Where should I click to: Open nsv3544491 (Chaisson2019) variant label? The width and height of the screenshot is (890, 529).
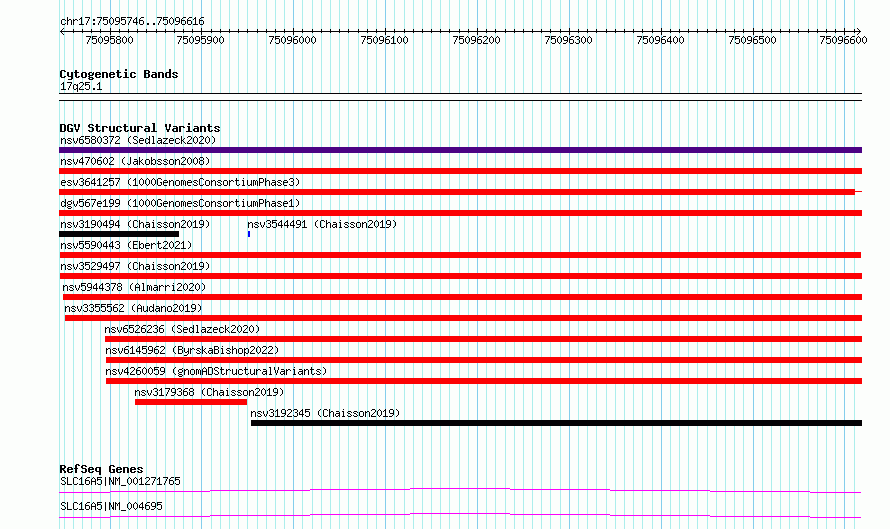point(322,224)
